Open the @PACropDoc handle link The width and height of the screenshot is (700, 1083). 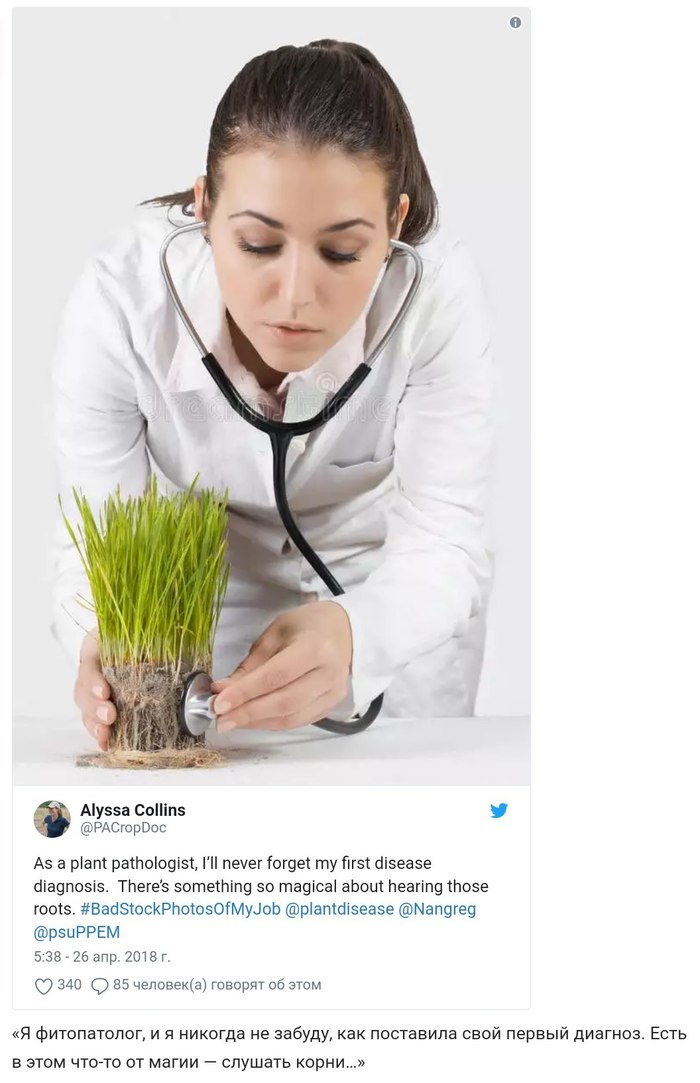123,827
